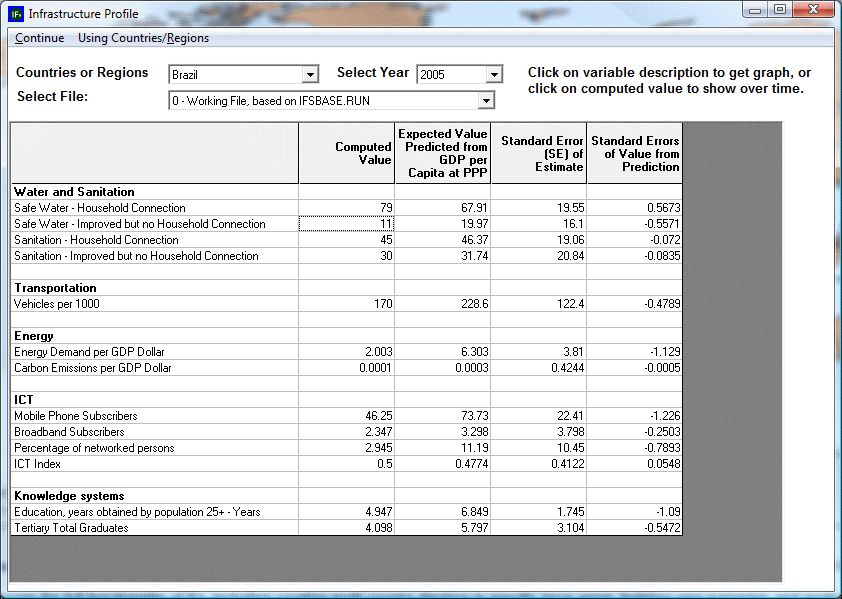Screen dimensions: 842x599
Task: Click Vehicles per 1000 variable description
Action: 57,304
